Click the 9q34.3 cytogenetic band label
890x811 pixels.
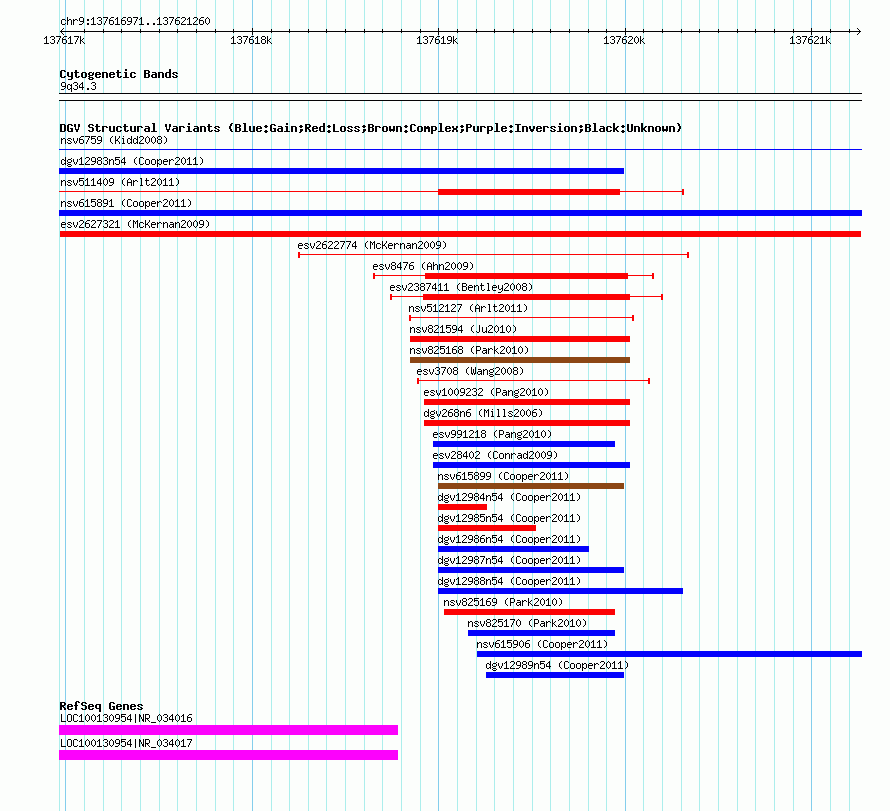pyautogui.click(x=78, y=86)
